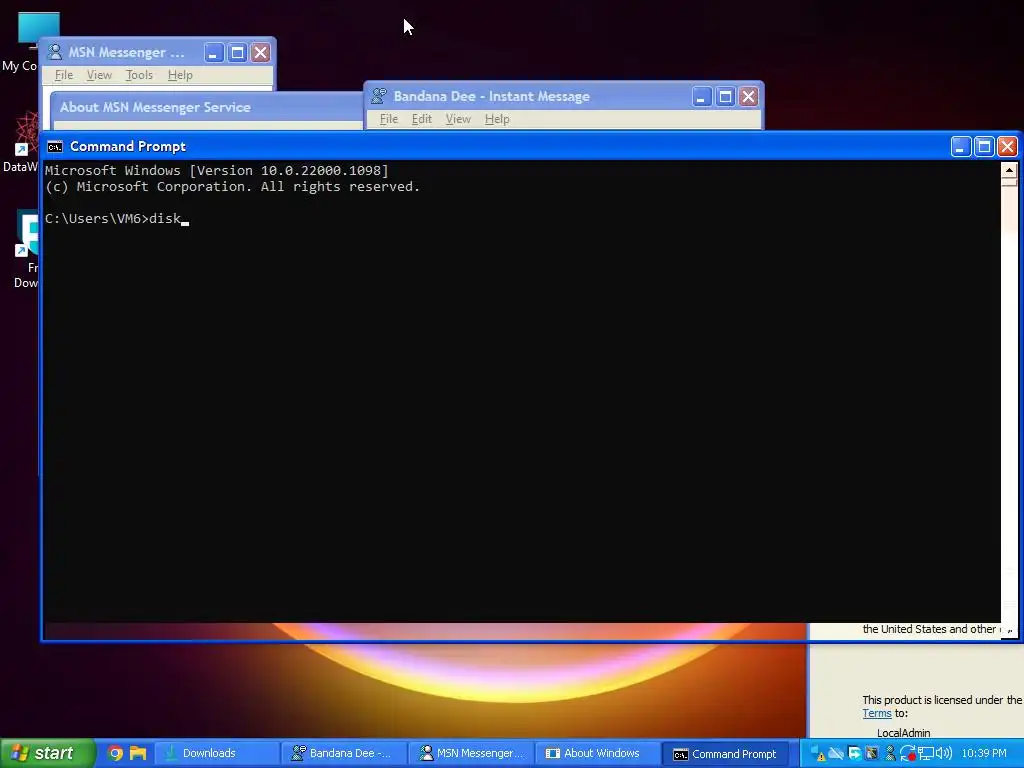The image size is (1024, 768).
Task: Click the Command Prompt taskbar button
Action: (726, 753)
